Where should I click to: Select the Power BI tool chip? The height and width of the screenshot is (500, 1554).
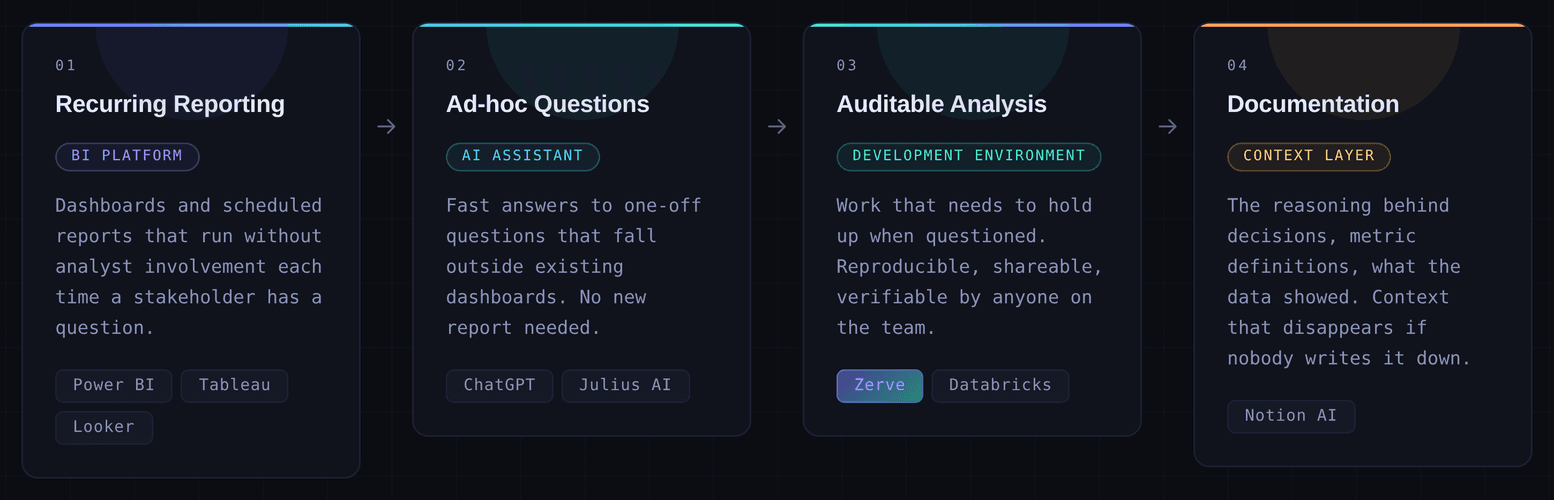114,386
